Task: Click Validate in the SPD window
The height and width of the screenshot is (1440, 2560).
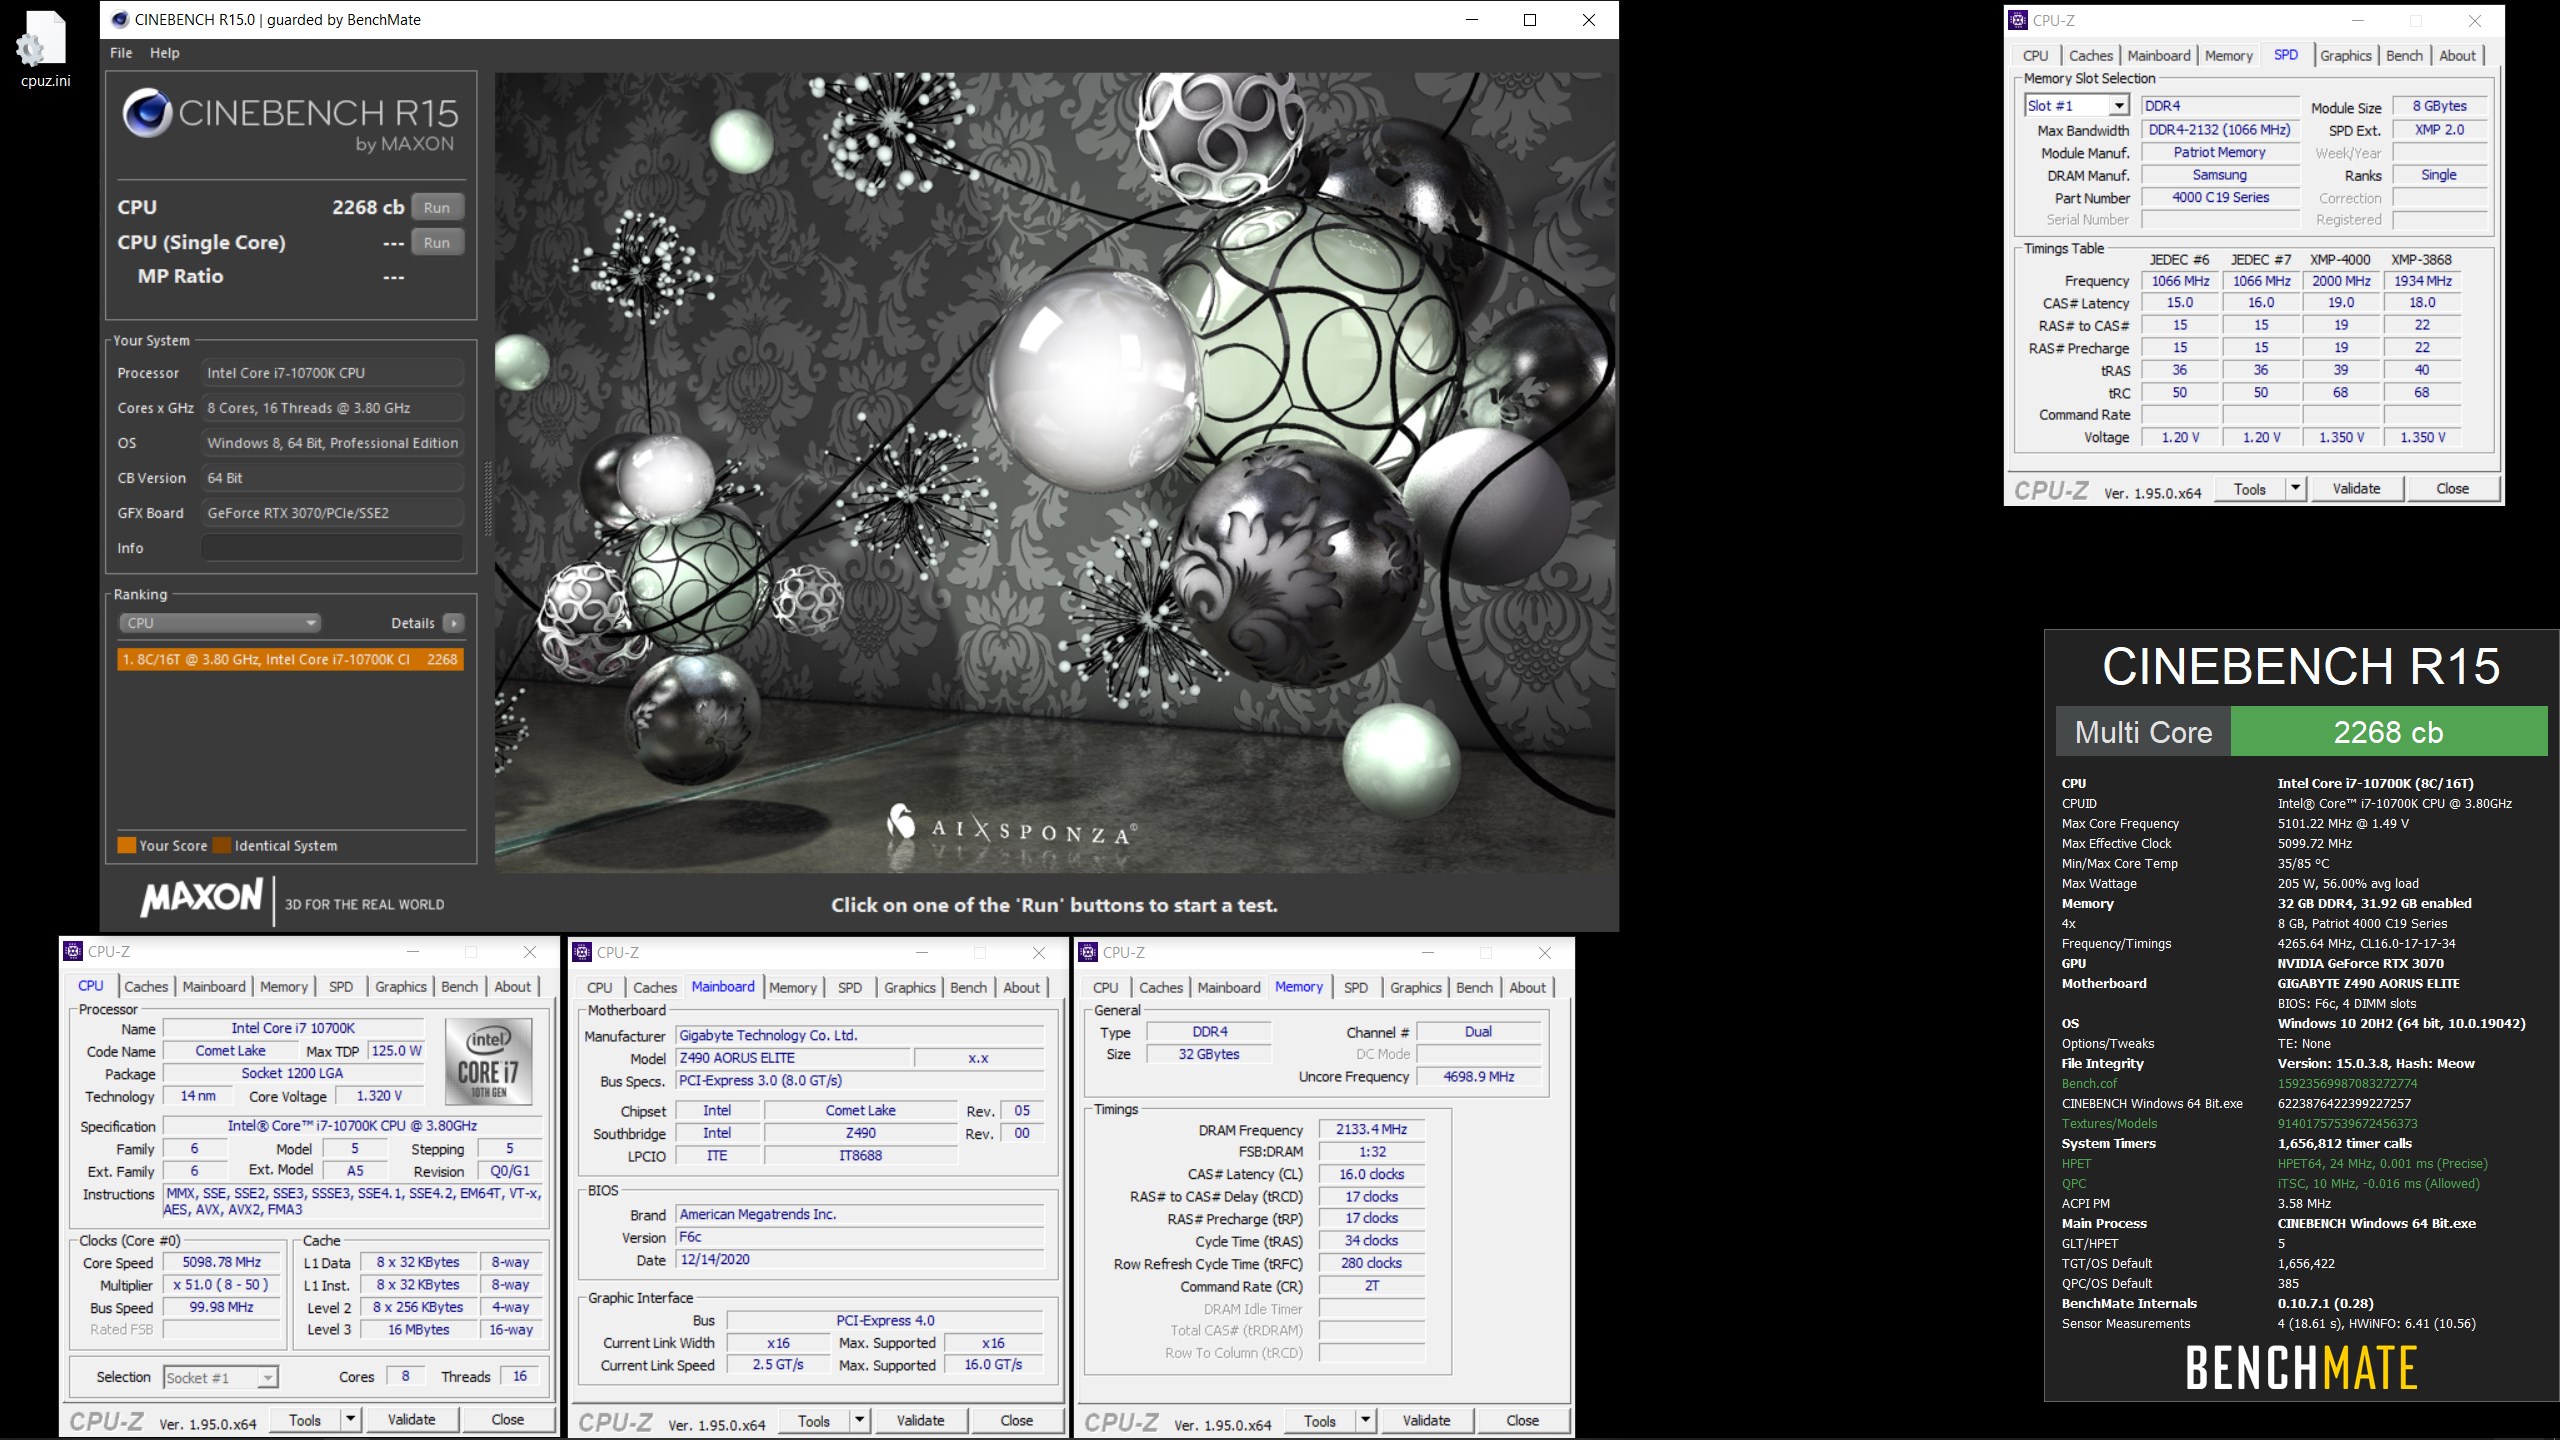Action: click(2356, 488)
